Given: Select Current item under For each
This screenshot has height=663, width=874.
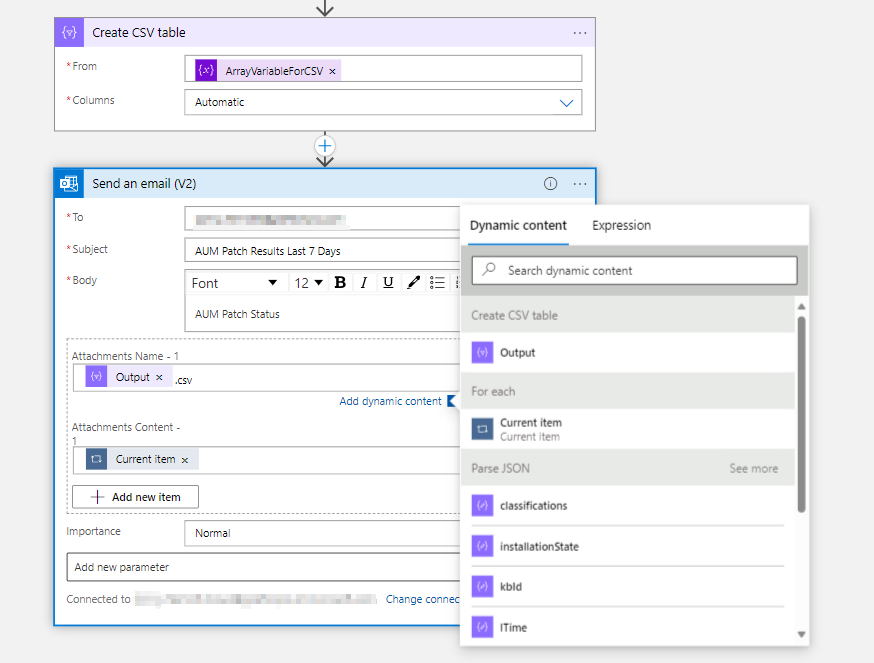Looking at the screenshot, I should (x=628, y=429).
